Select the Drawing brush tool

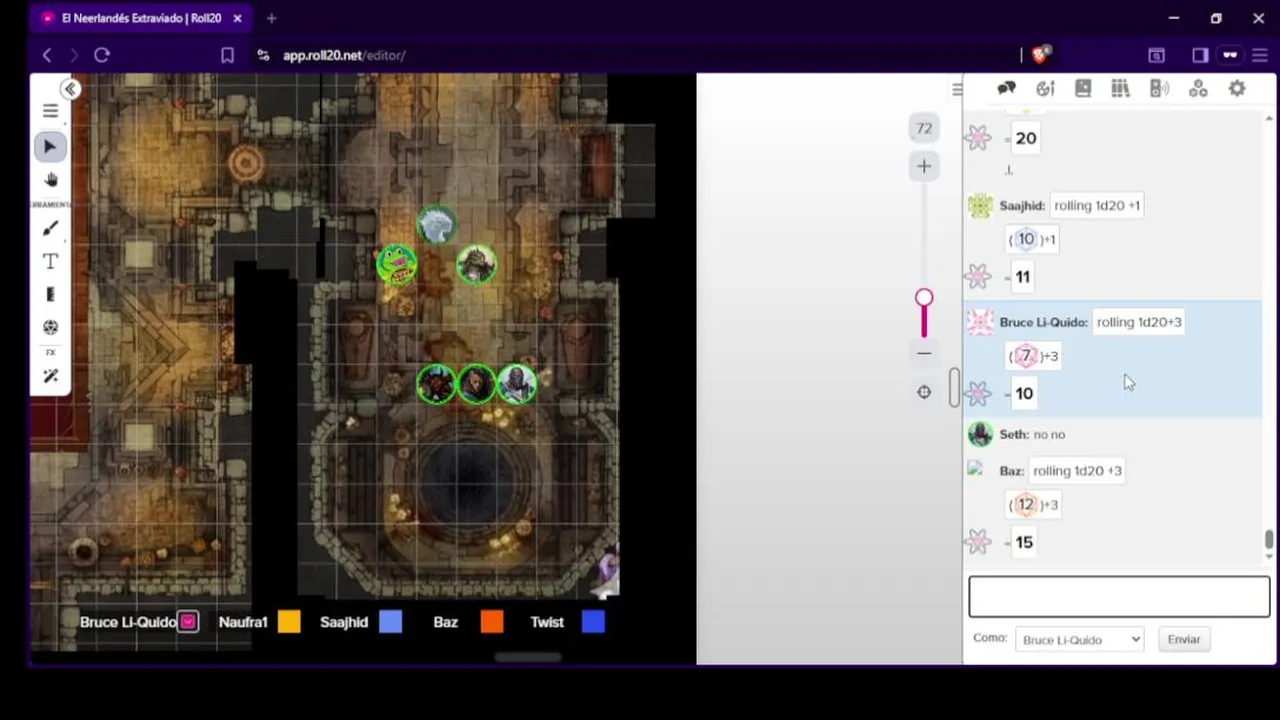click(51, 228)
